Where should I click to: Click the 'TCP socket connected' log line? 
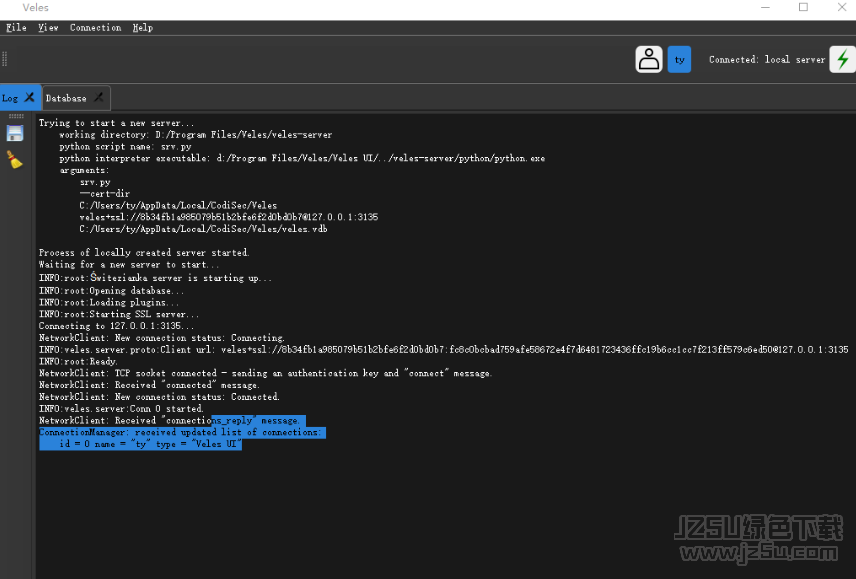tap(265, 373)
